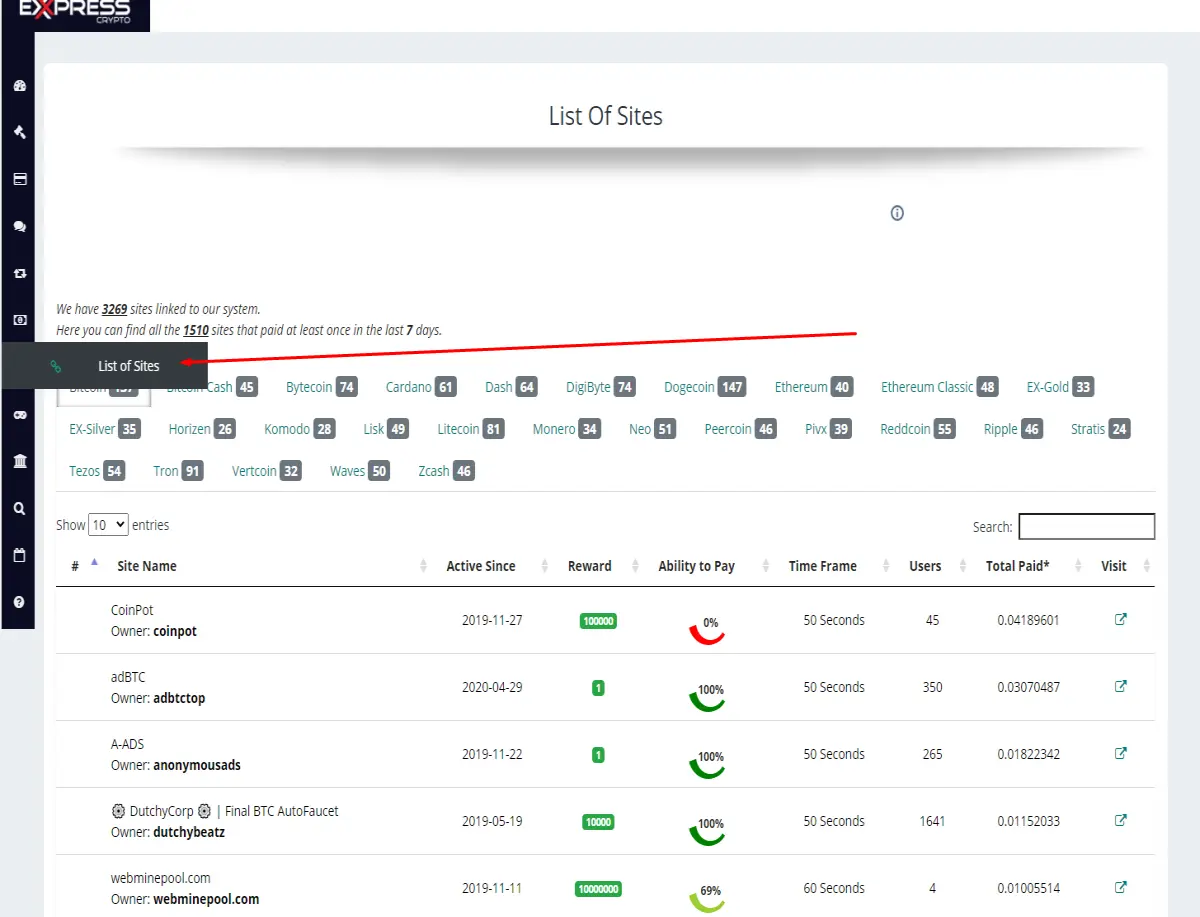1200x917 pixels.
Task: Open the Ethereum Classic tab
Action: [939, 387]
